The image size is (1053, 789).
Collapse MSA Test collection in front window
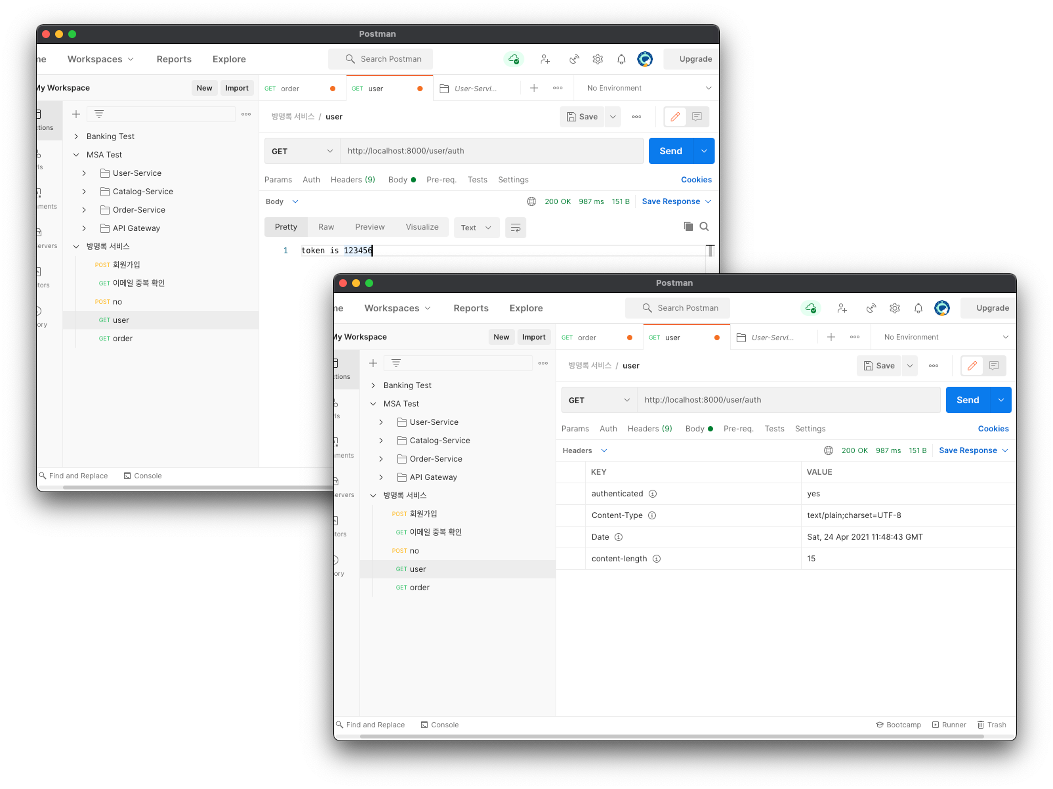click(373, 404)
